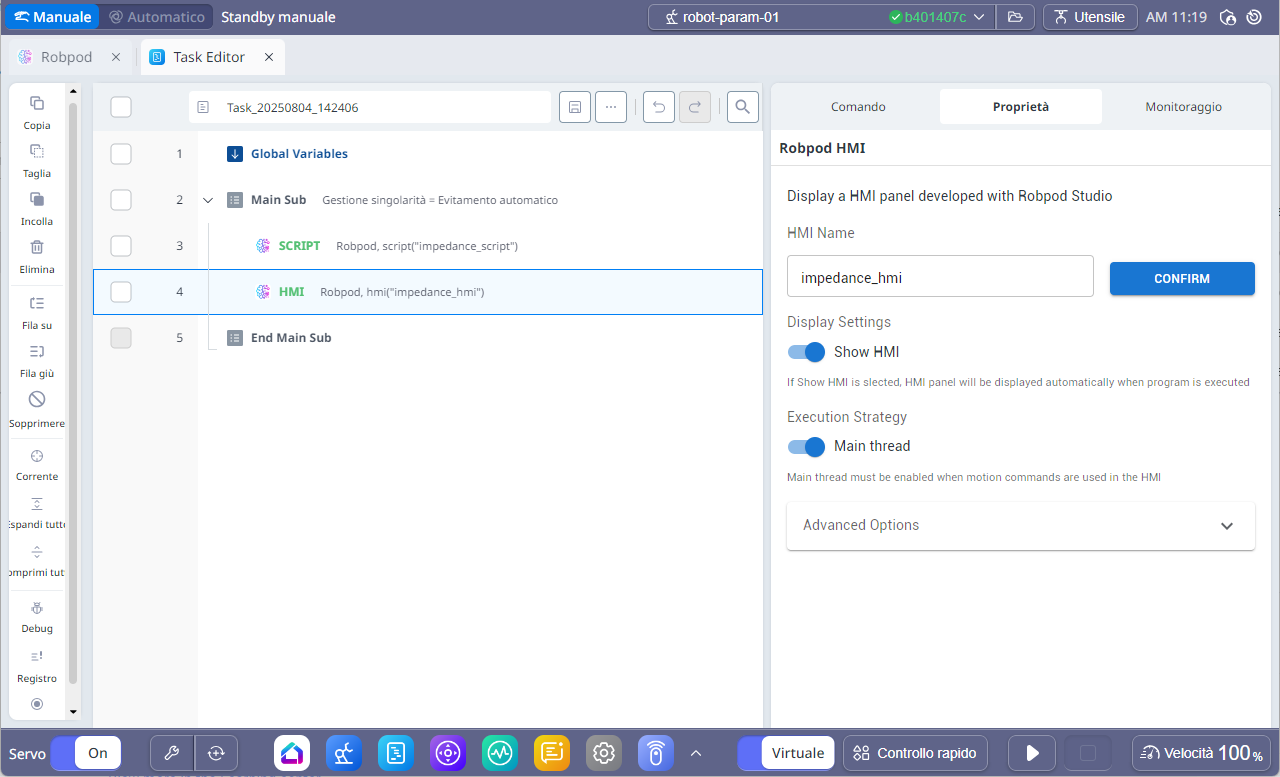Click the save task icon
This screenshot has width=1280, height=777.
point(574,107)
